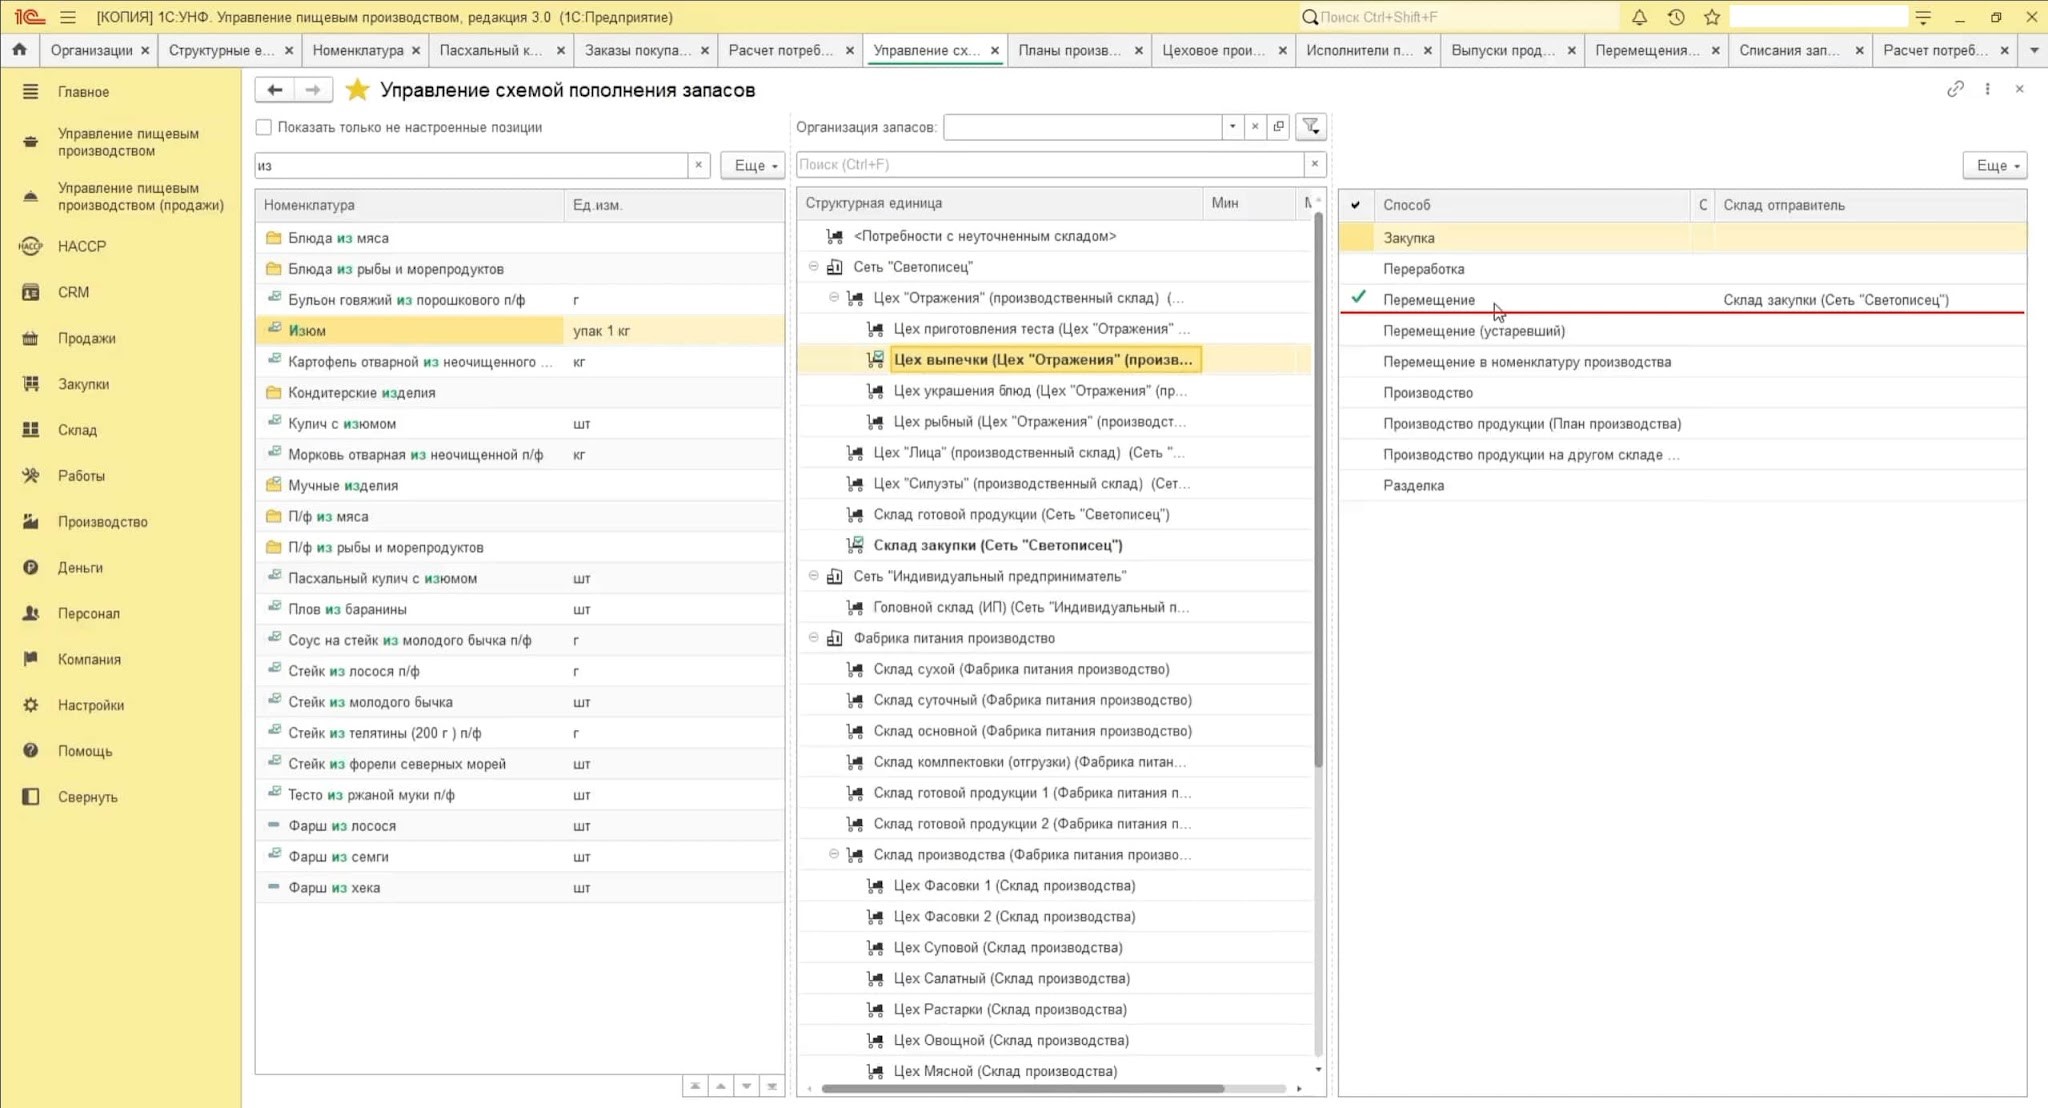This screenshot has height=1108, width=2048.
Task: Toggle the check cell for the Закупка row
Action: click(x=1357, y=238)
